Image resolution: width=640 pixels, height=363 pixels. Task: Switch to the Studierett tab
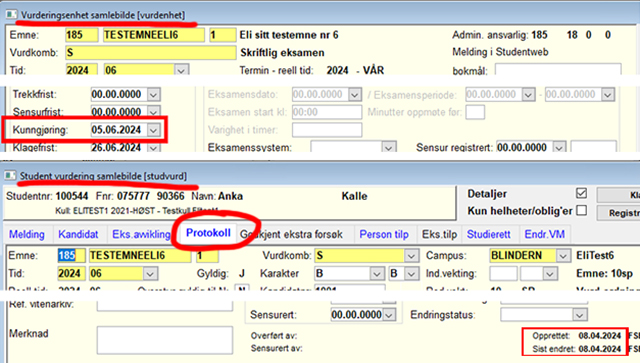489,234
